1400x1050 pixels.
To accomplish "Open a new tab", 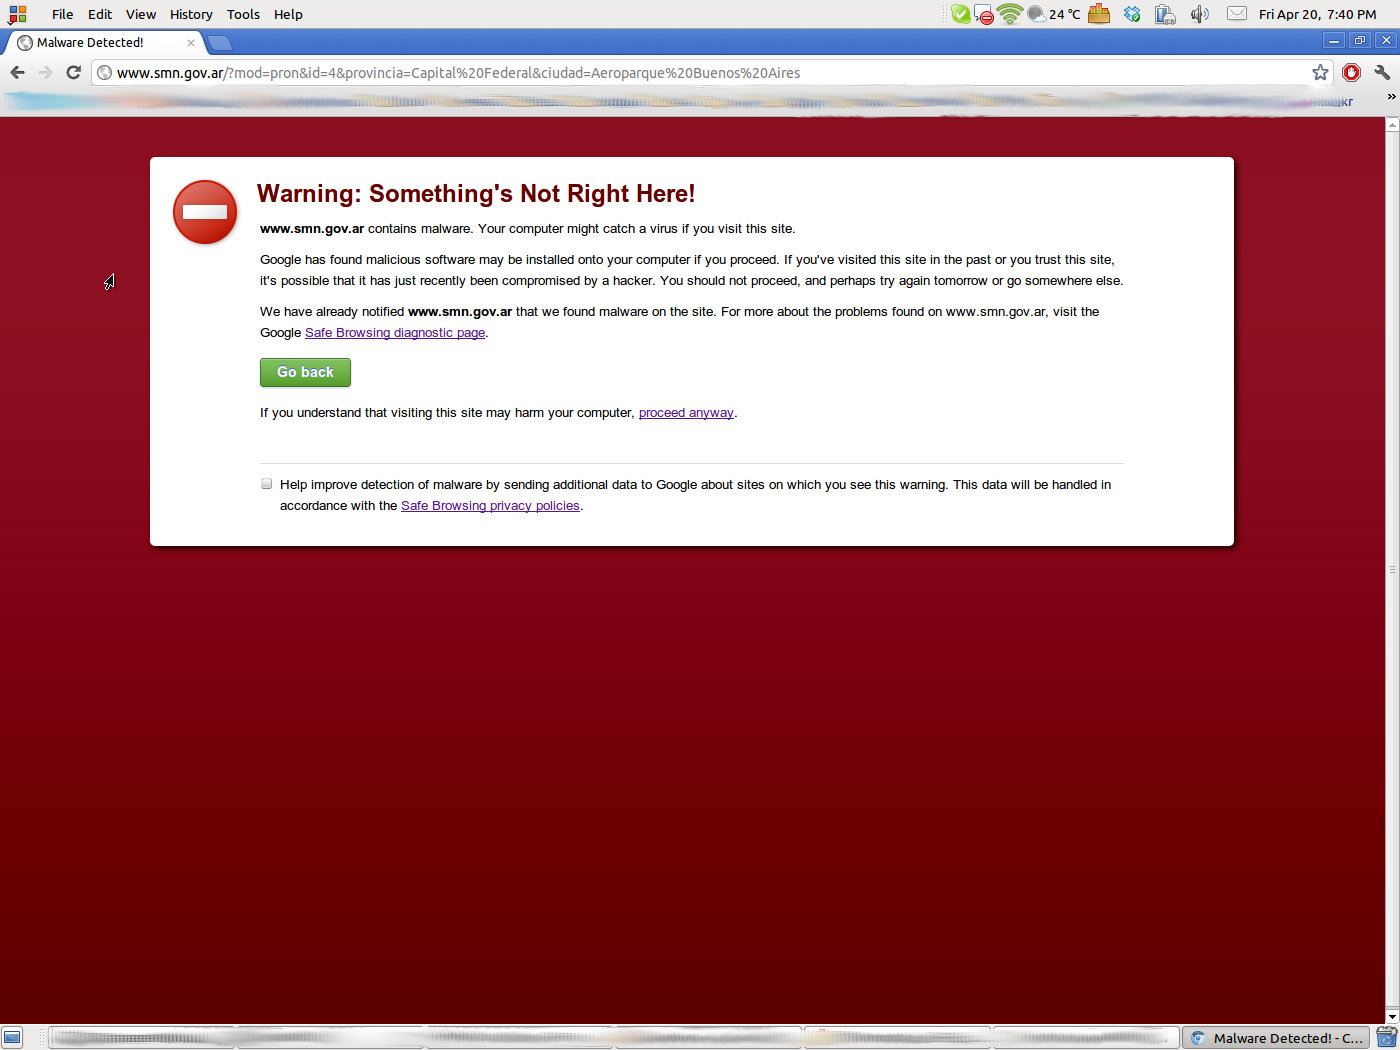I will (220, 42).
